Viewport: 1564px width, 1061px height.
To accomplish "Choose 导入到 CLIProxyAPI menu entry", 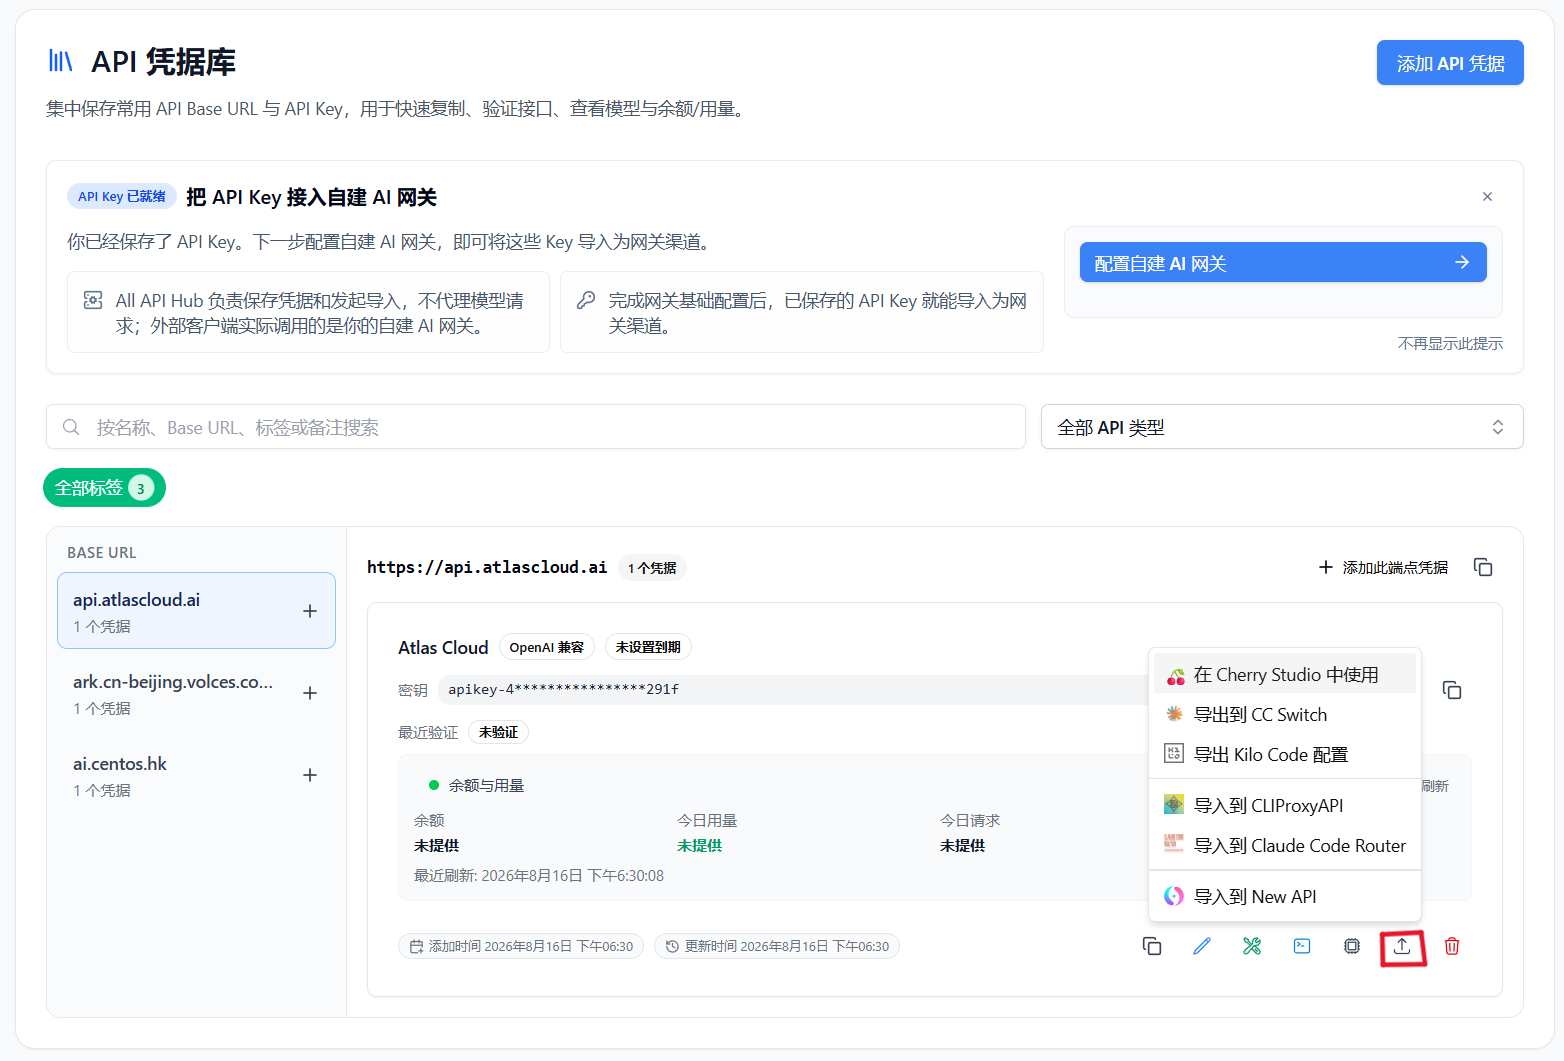I will click(1285, 805).
